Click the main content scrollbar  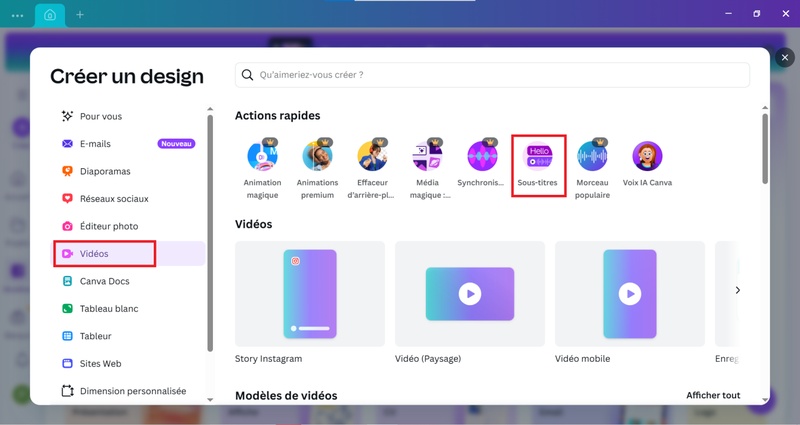point(765,148)
